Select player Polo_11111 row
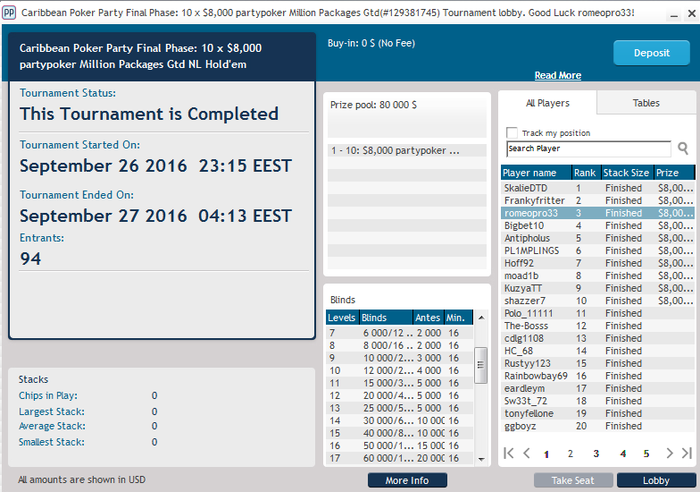The height and width of the screenshot is (492, 700). (x=598, y=313)
